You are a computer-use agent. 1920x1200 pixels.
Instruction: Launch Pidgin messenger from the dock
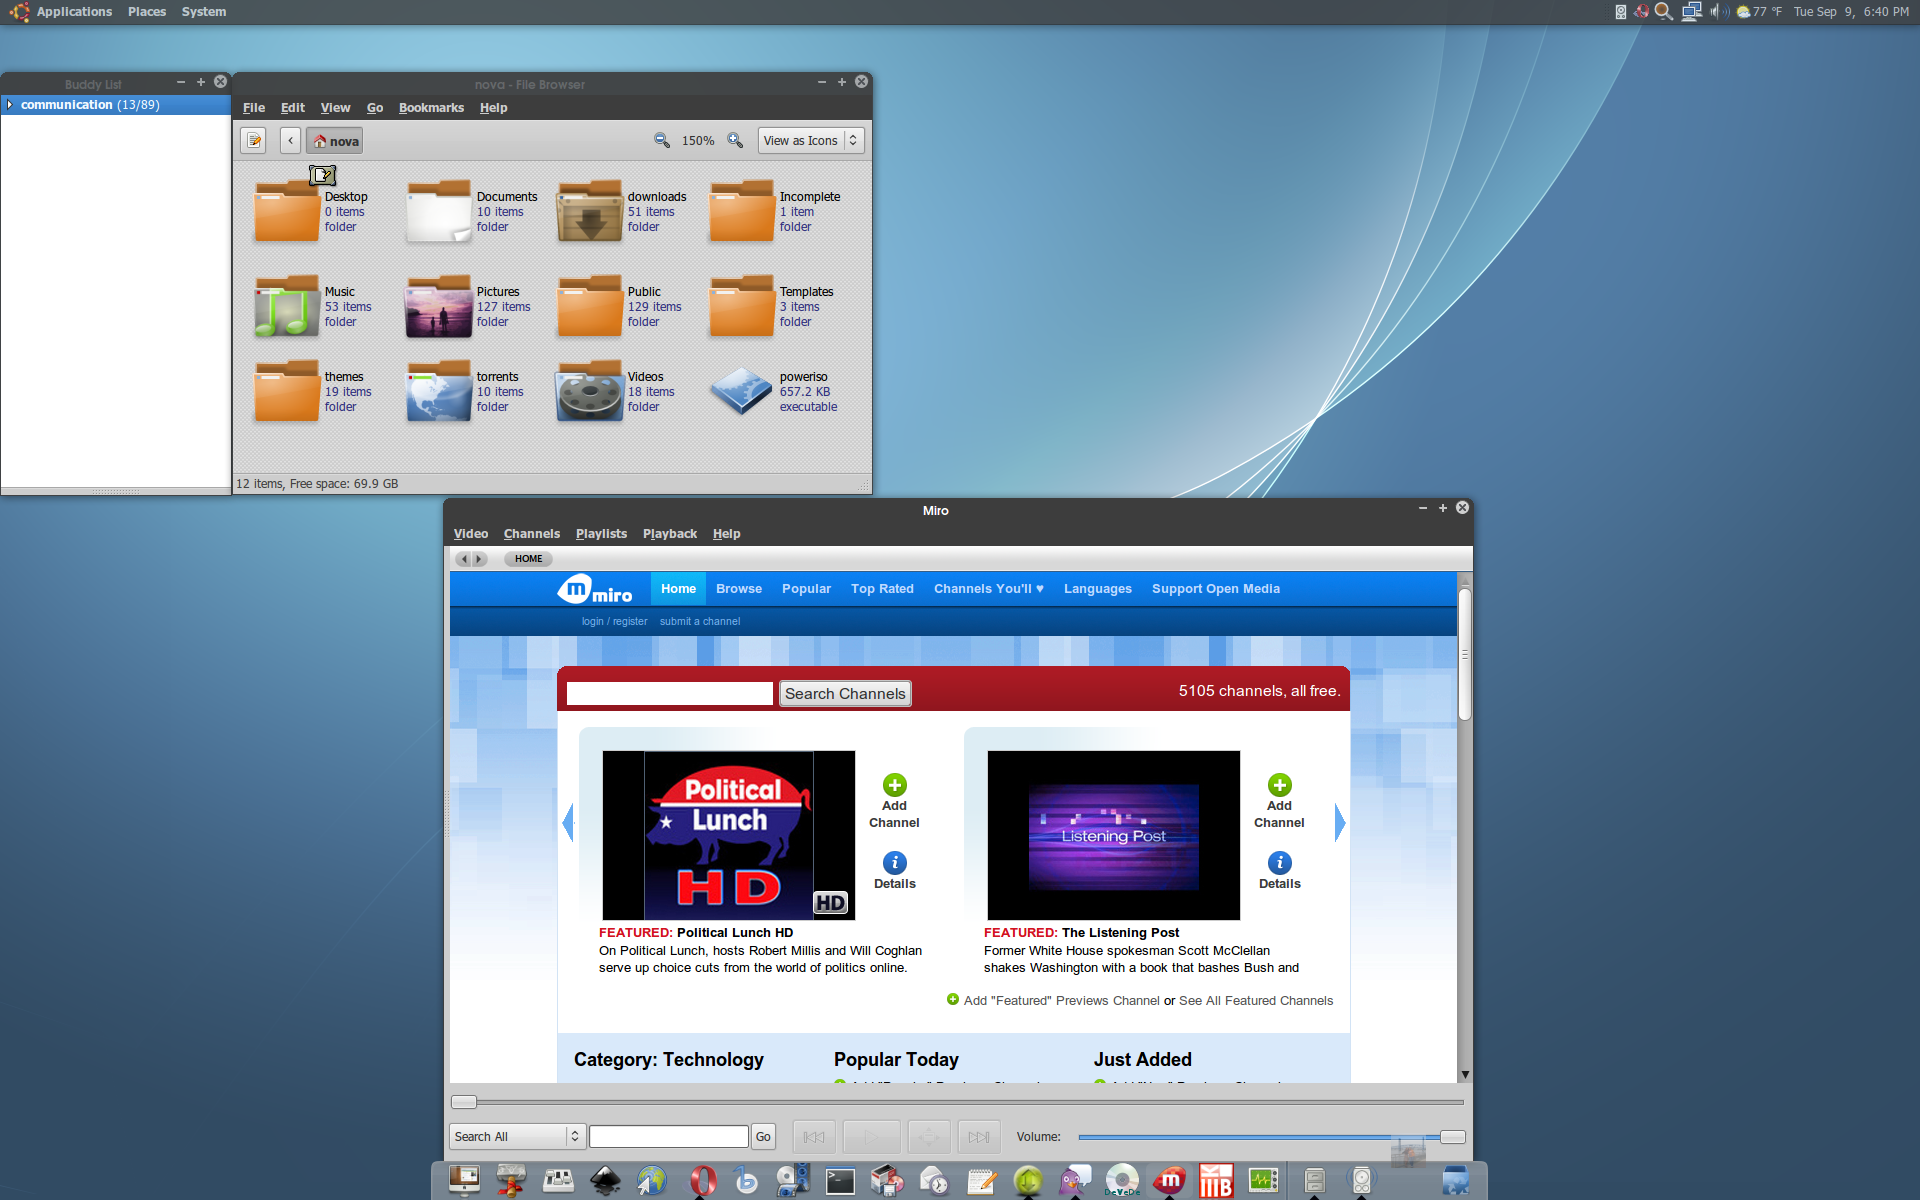[1075, 1181]
